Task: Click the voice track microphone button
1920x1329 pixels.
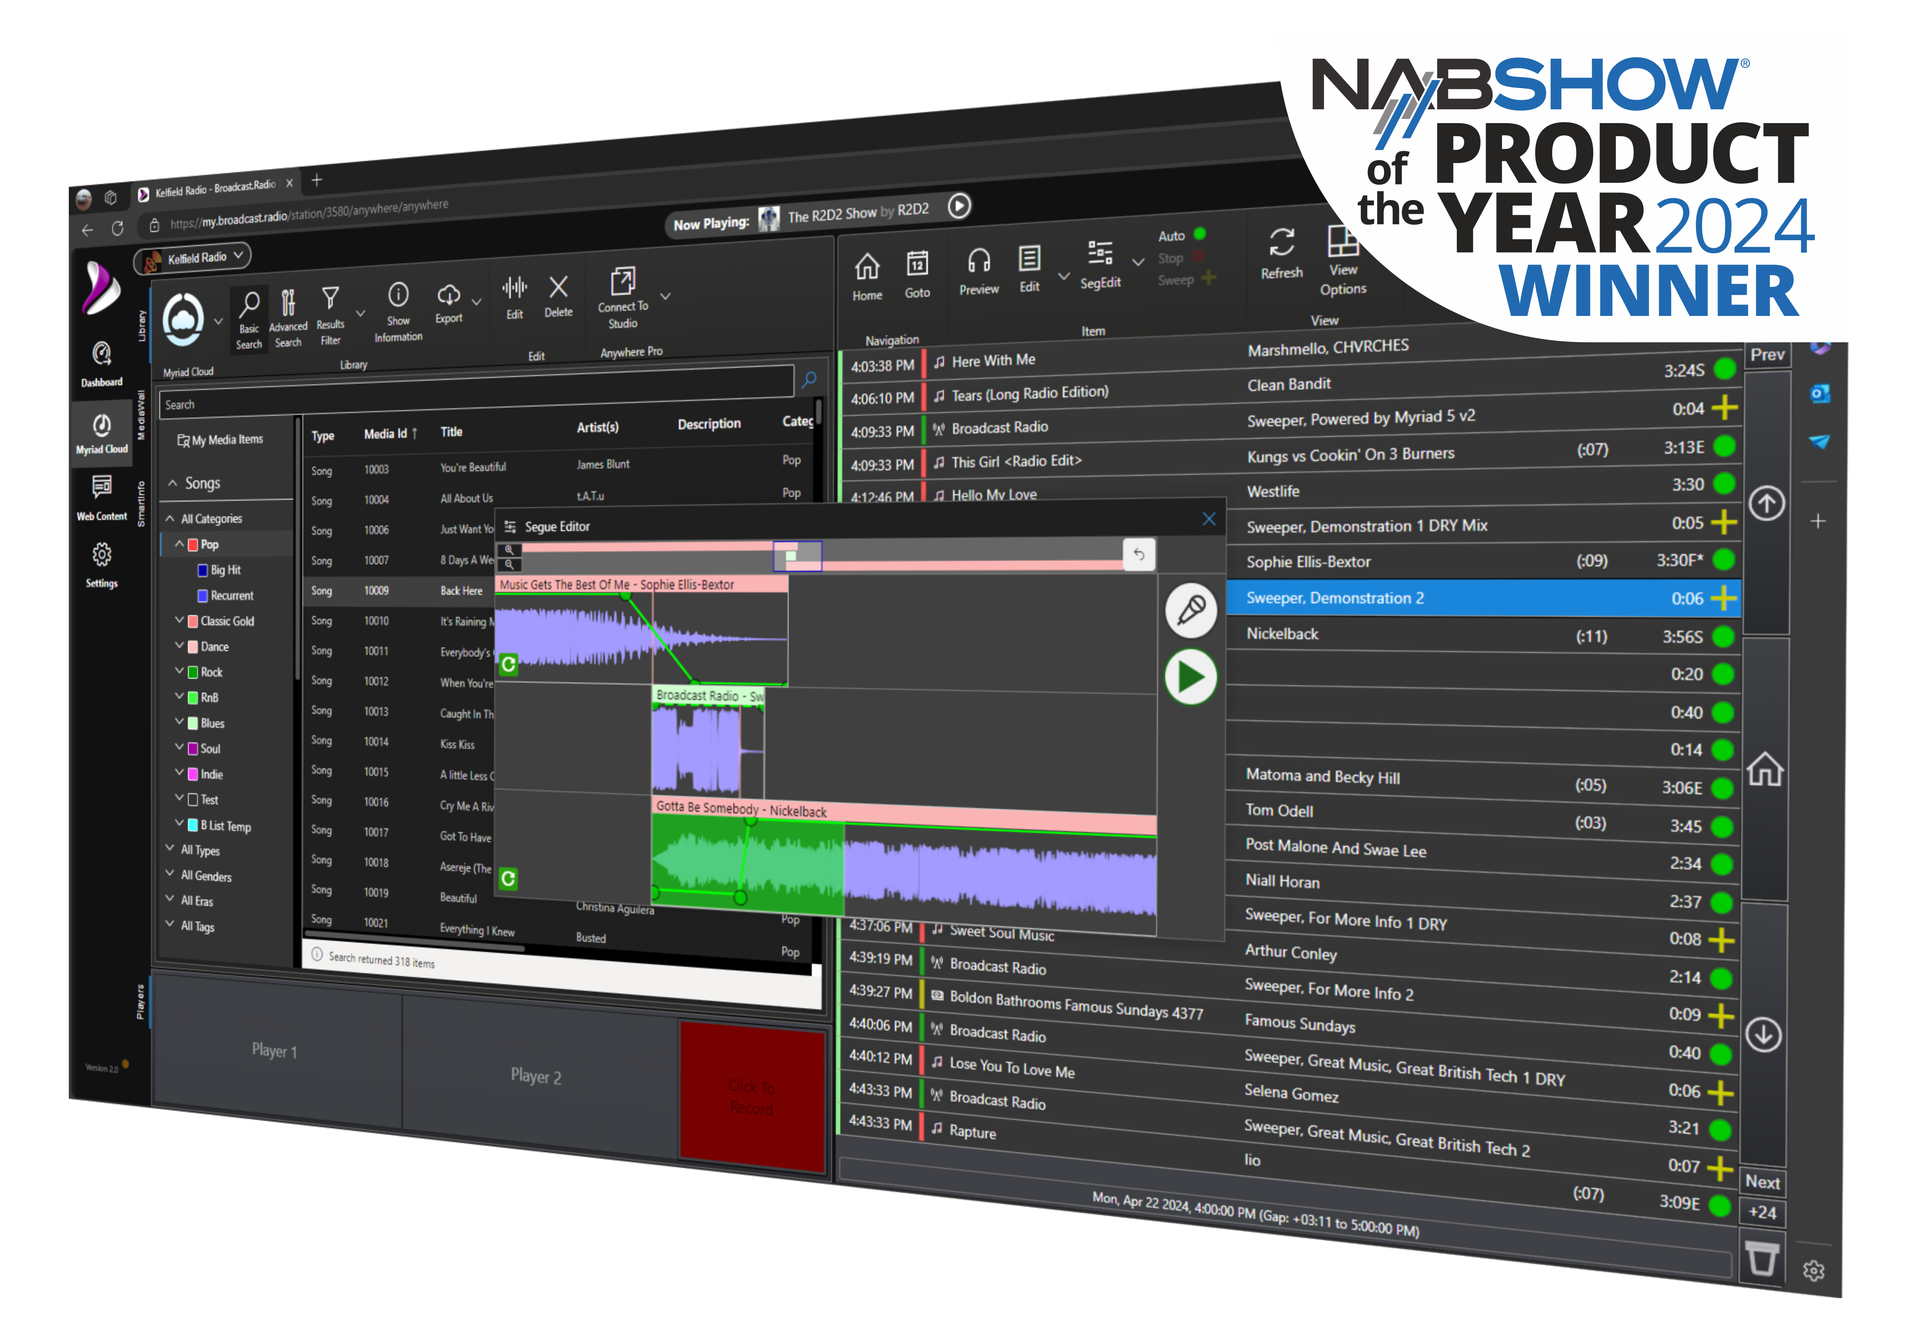Action: [x=1191, y=609]
